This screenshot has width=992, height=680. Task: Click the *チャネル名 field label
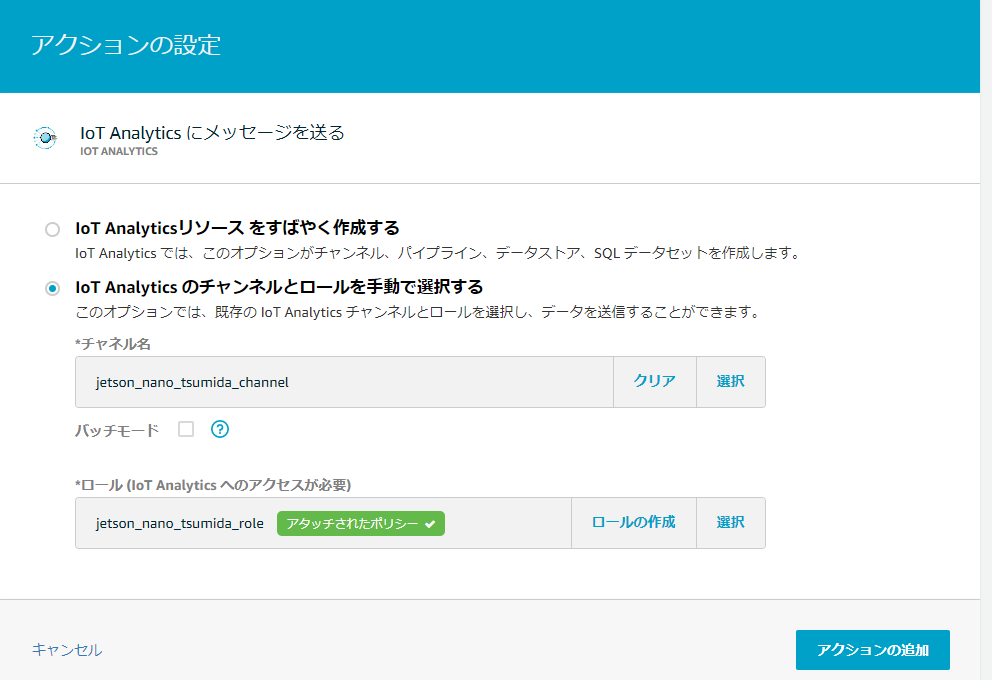(x=113, y=344)
